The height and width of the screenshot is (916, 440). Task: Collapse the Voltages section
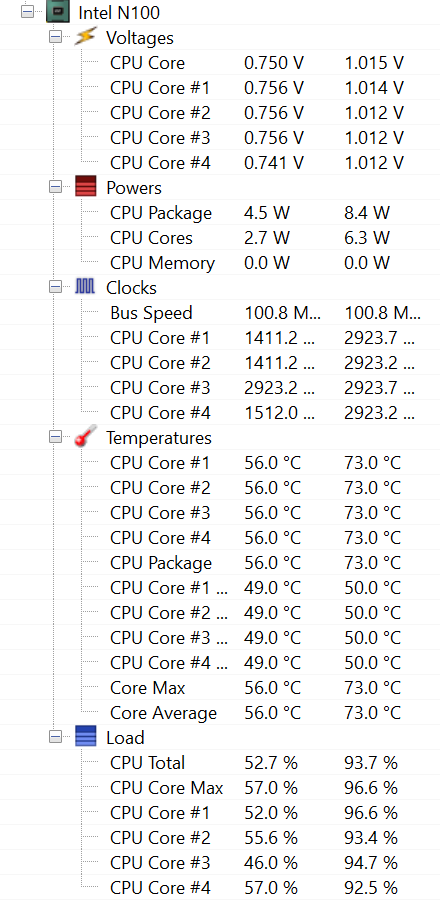[56, 37]
